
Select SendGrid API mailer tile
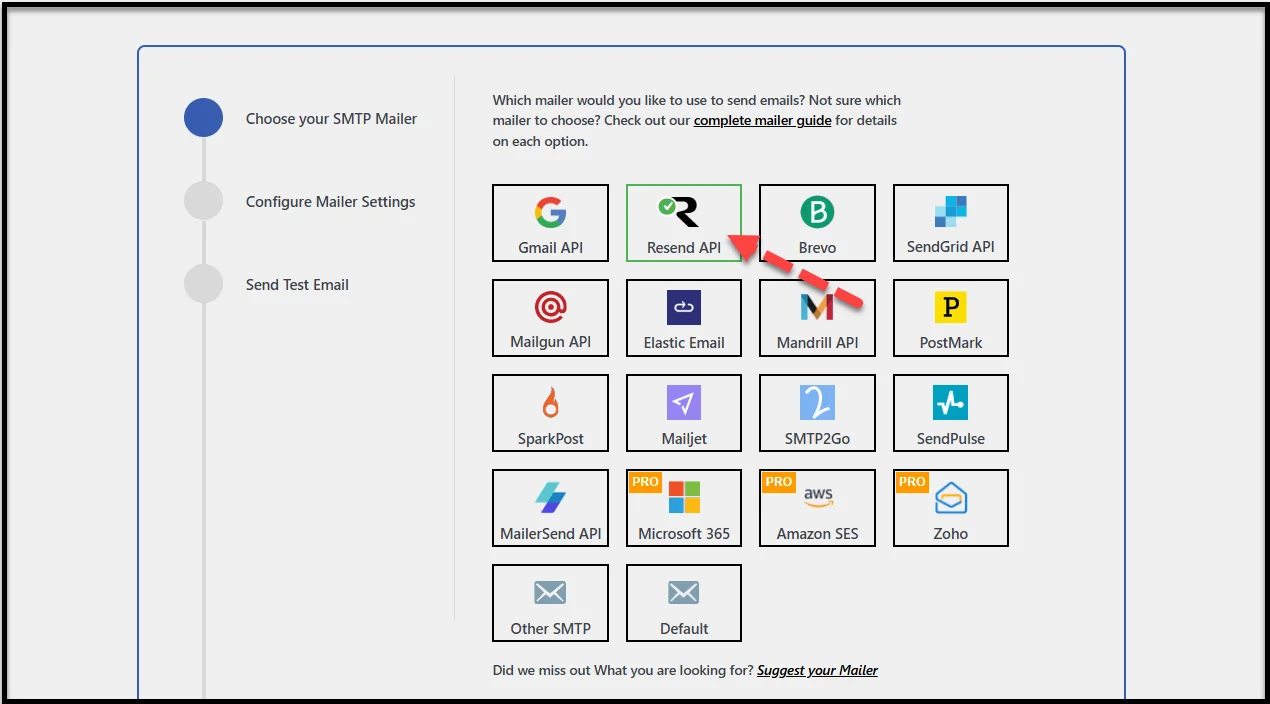[x=950, y=223]
